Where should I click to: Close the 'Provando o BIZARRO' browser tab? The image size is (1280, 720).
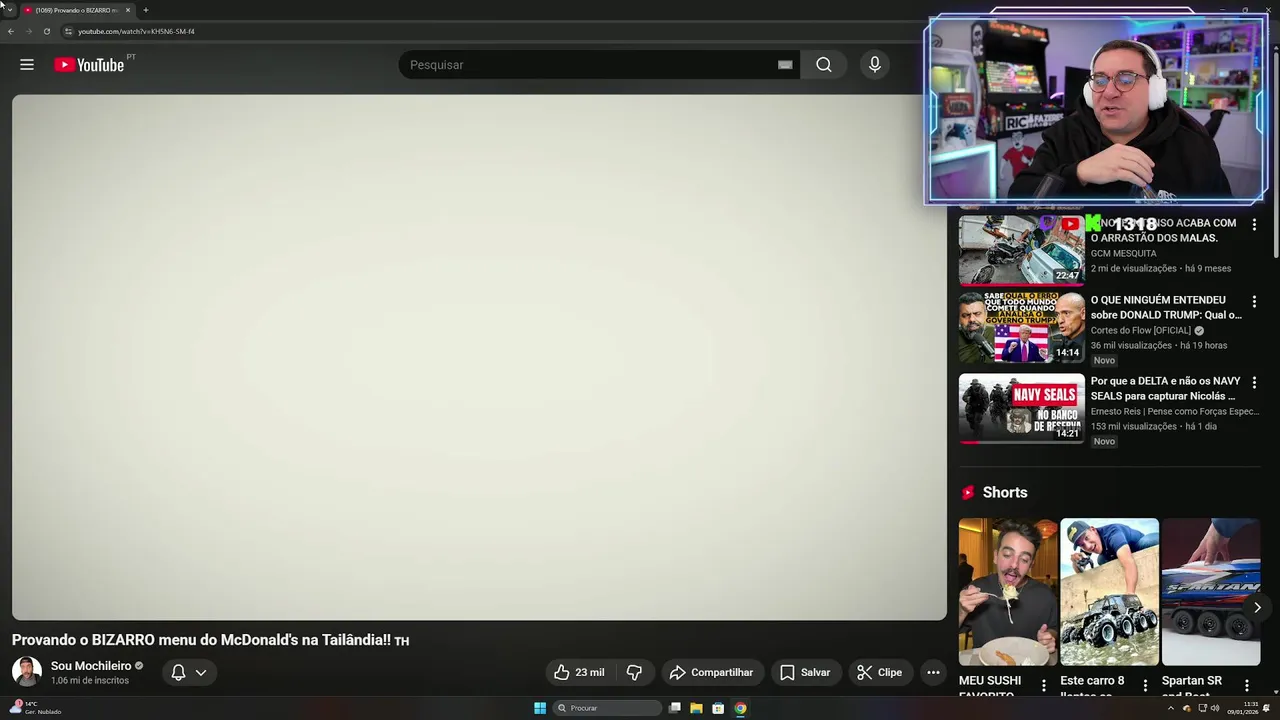point(128,10)
